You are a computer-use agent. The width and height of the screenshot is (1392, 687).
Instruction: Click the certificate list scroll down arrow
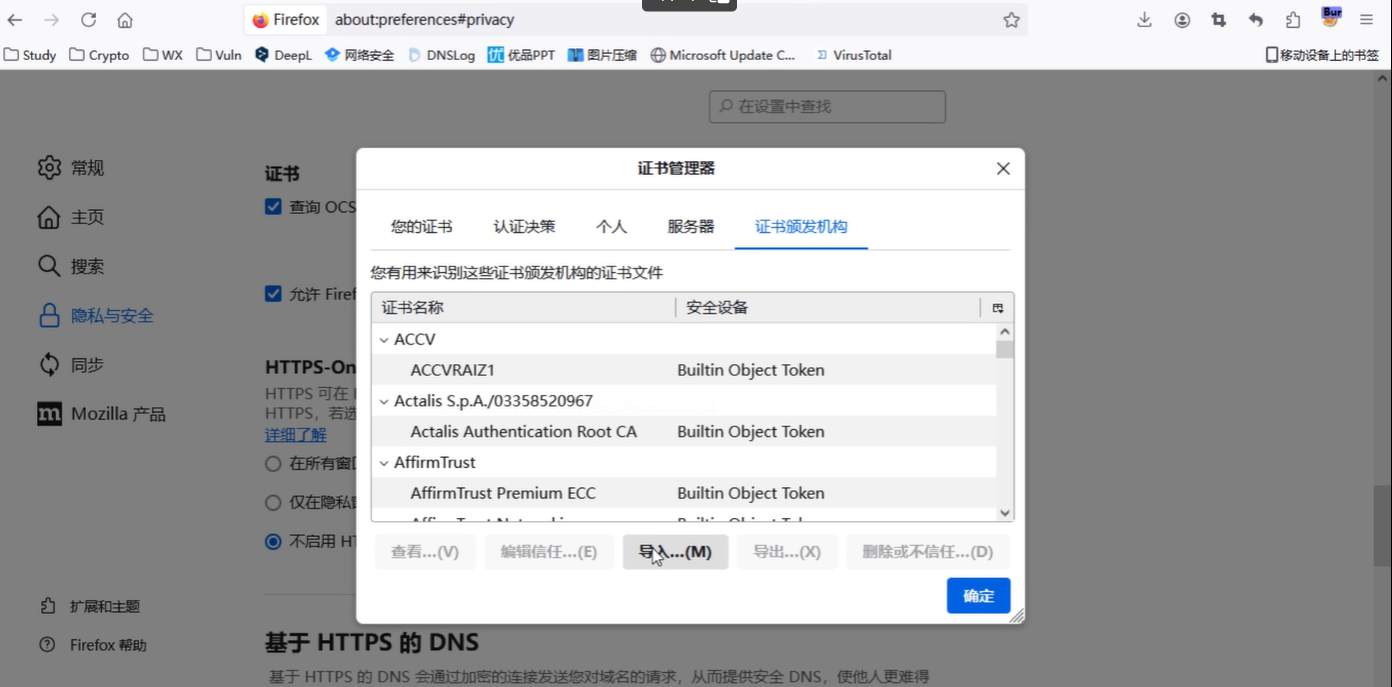(1005, 513)
